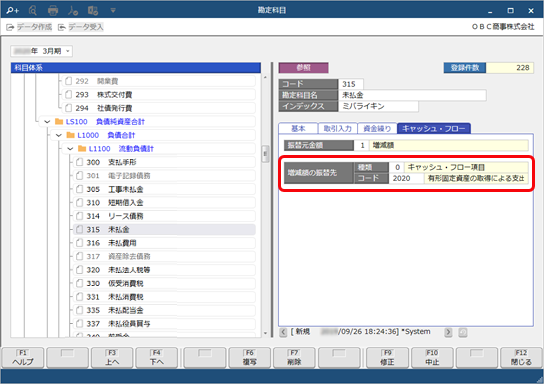Click document icon of account 315
544x384 pixels.
(x=79, y=230)
